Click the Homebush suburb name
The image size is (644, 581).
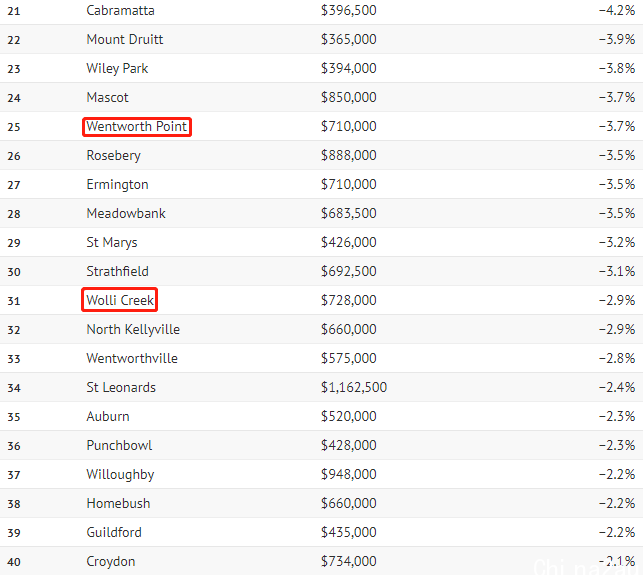[x=118, y=504]
